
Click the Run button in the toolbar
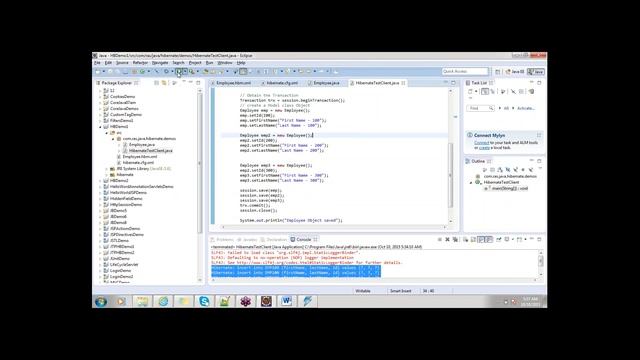[x=179, y=72]
